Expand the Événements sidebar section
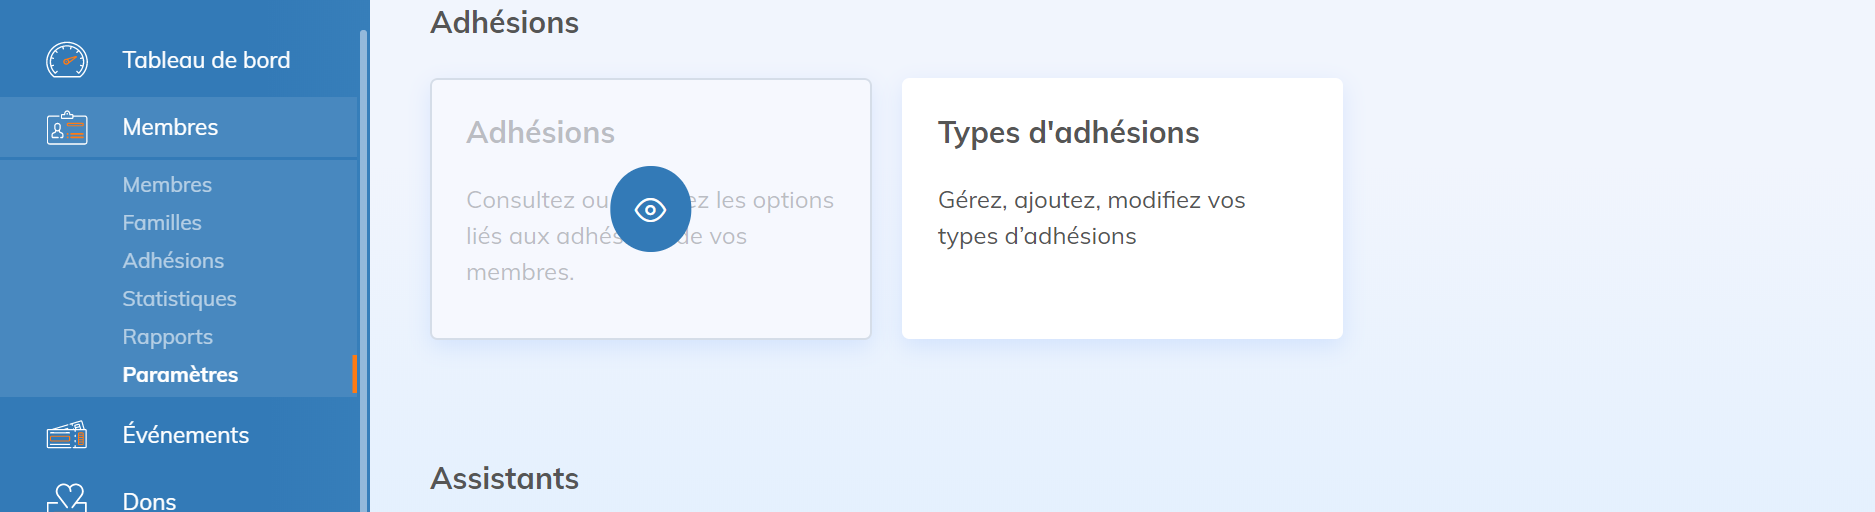 coord(185,435)
